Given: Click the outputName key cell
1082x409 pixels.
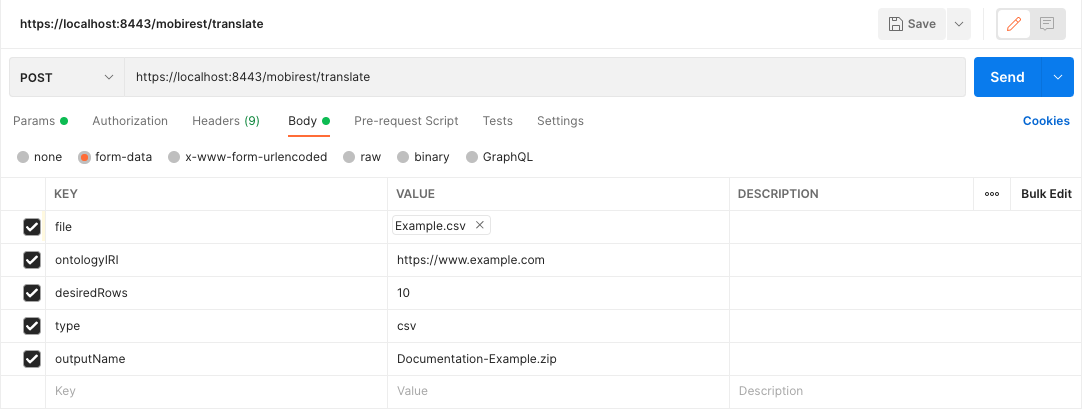Looking at the screenshot, I should pyautogui.click(x=217, y=359).
